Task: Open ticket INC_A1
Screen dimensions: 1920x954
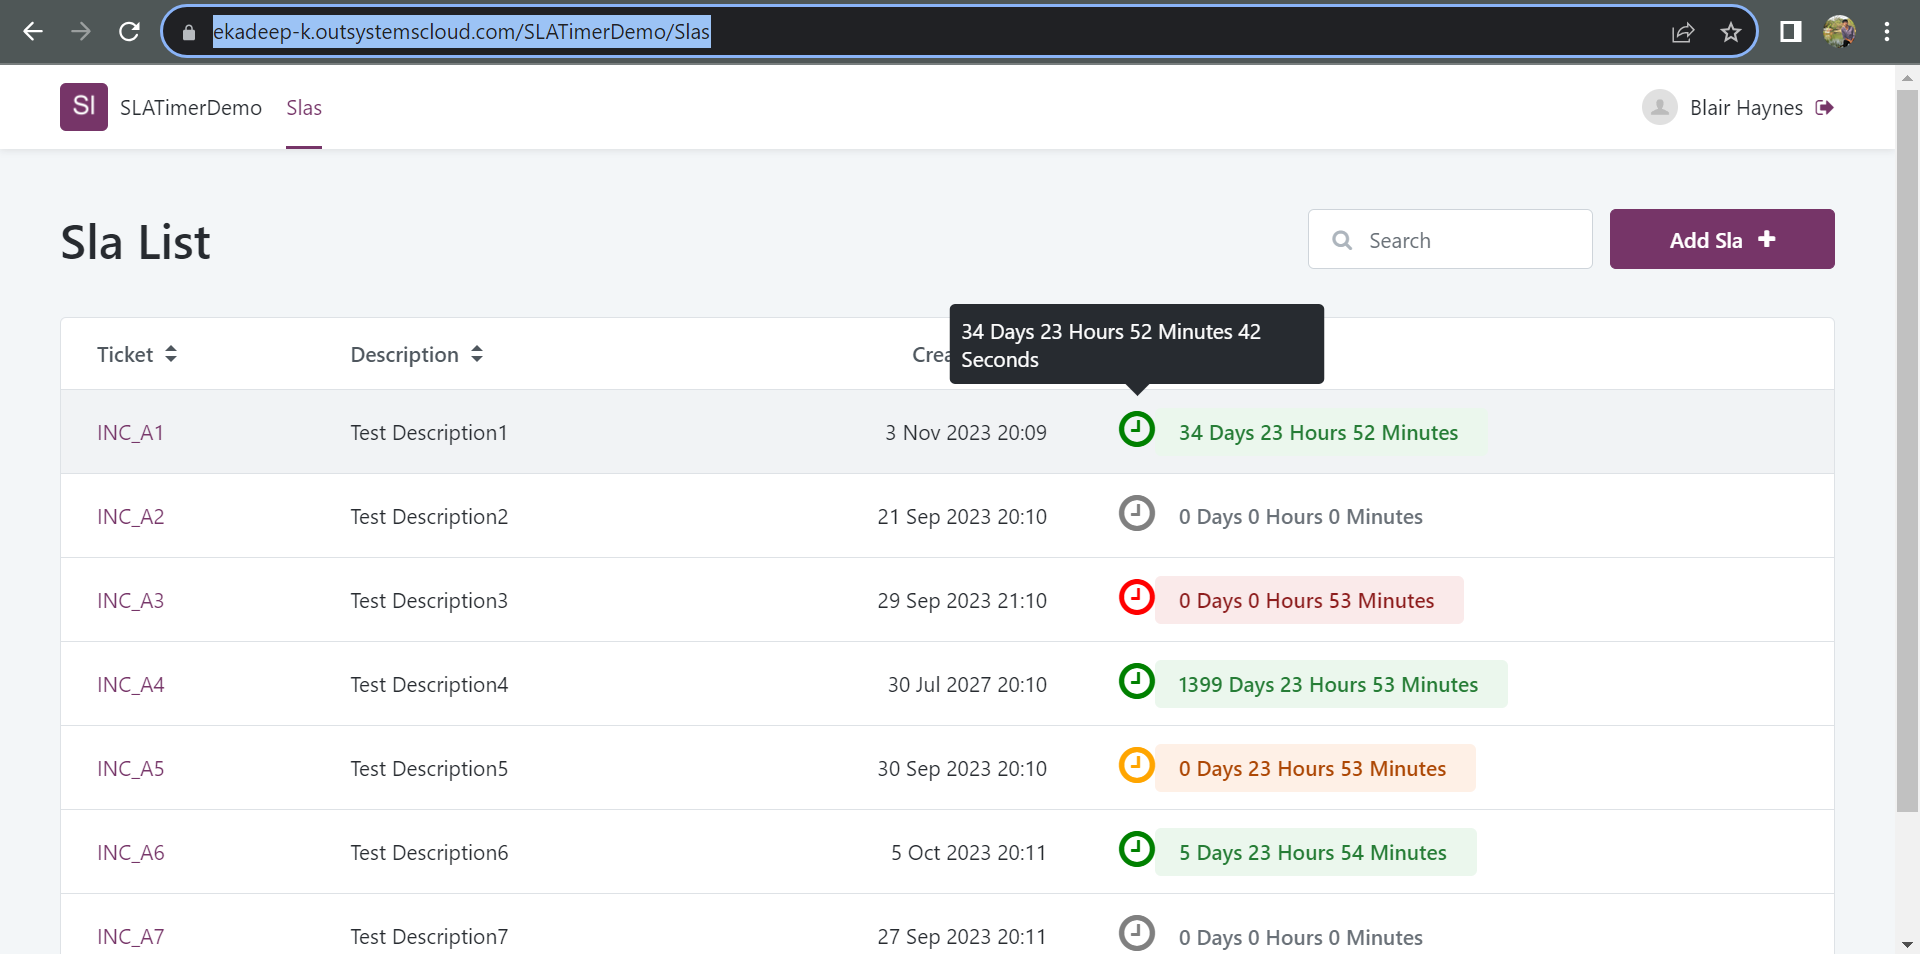Action: click(130, 433)
